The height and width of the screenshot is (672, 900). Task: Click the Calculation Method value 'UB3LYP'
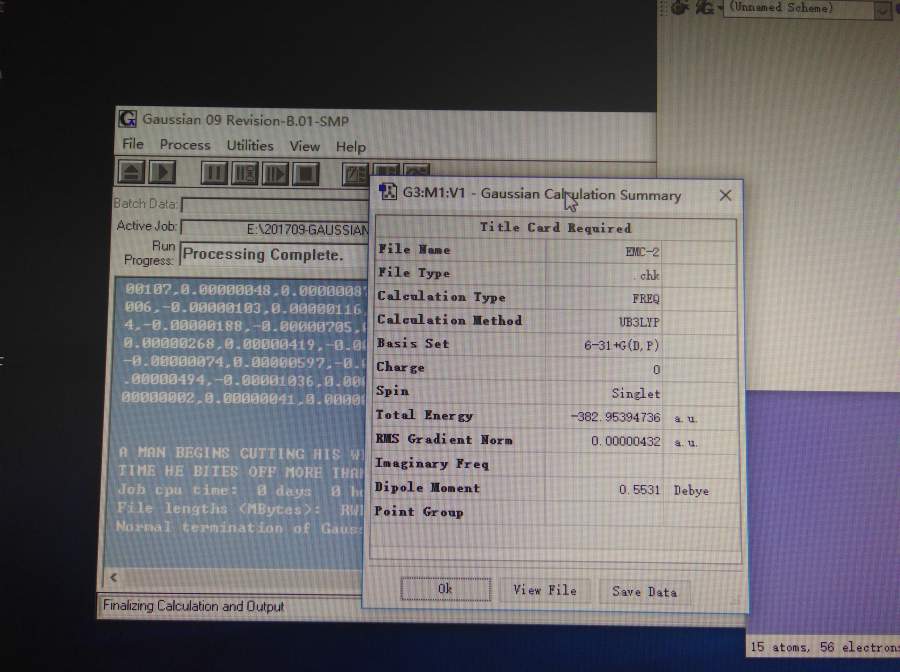point(639,322)
